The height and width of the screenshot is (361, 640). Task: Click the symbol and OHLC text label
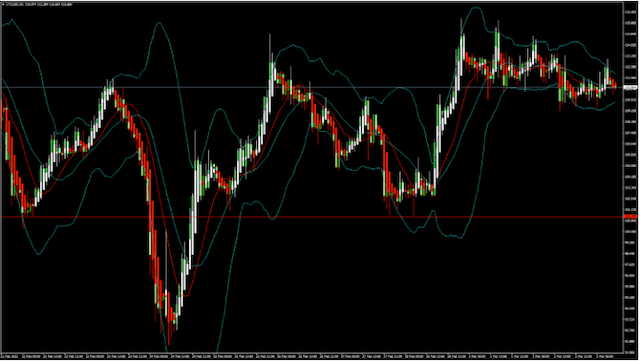tap(39, 4)
